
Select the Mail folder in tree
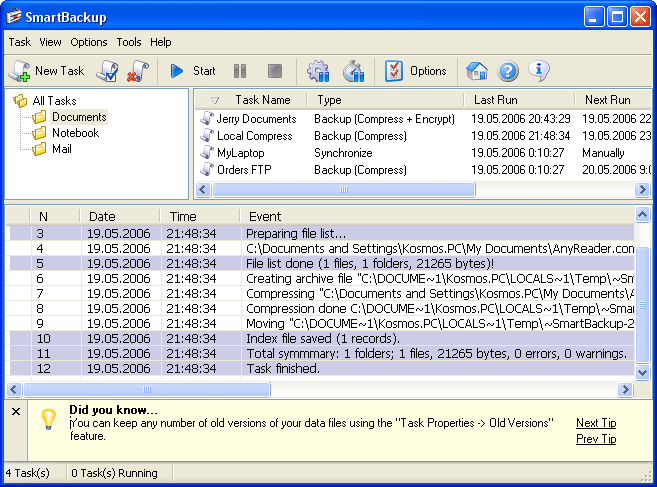(62, 149)
